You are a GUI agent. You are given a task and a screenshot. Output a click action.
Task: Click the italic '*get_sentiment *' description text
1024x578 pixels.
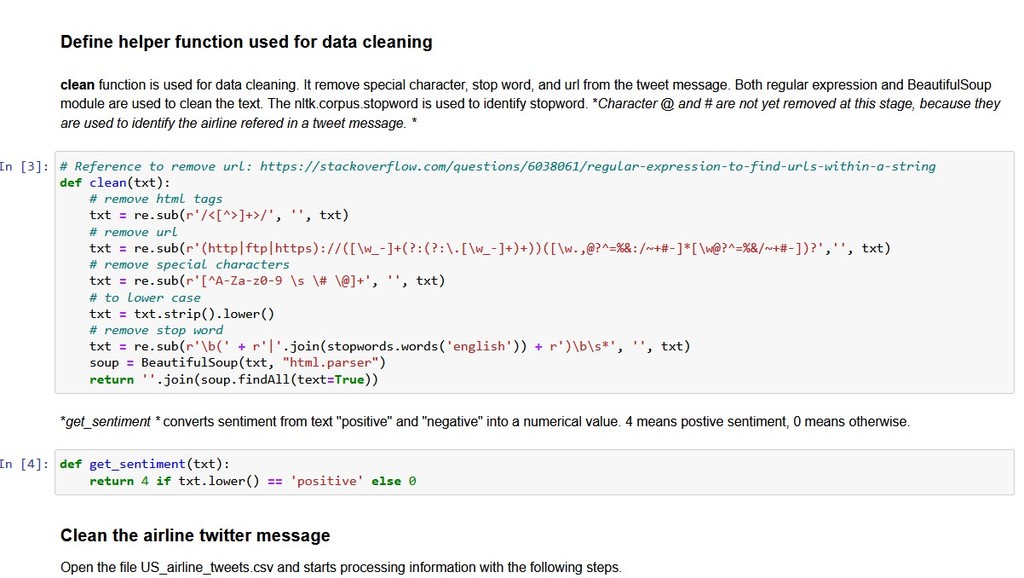[110, 422]
